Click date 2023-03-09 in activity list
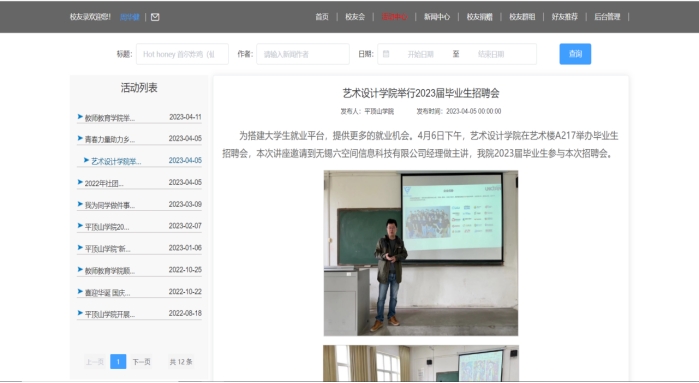Image resolution: width=699 pixels, height=383 pixels. click(185, 204)
